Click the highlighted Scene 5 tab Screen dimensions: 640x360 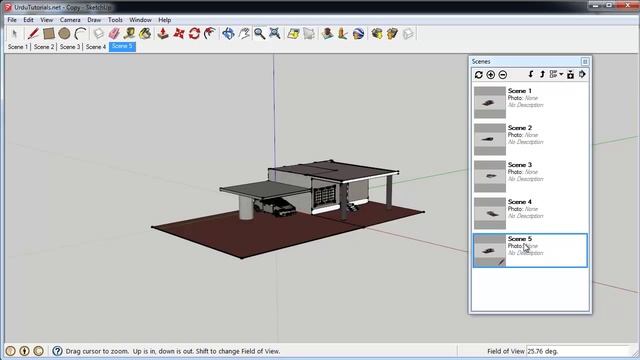(x=122, y=47)
